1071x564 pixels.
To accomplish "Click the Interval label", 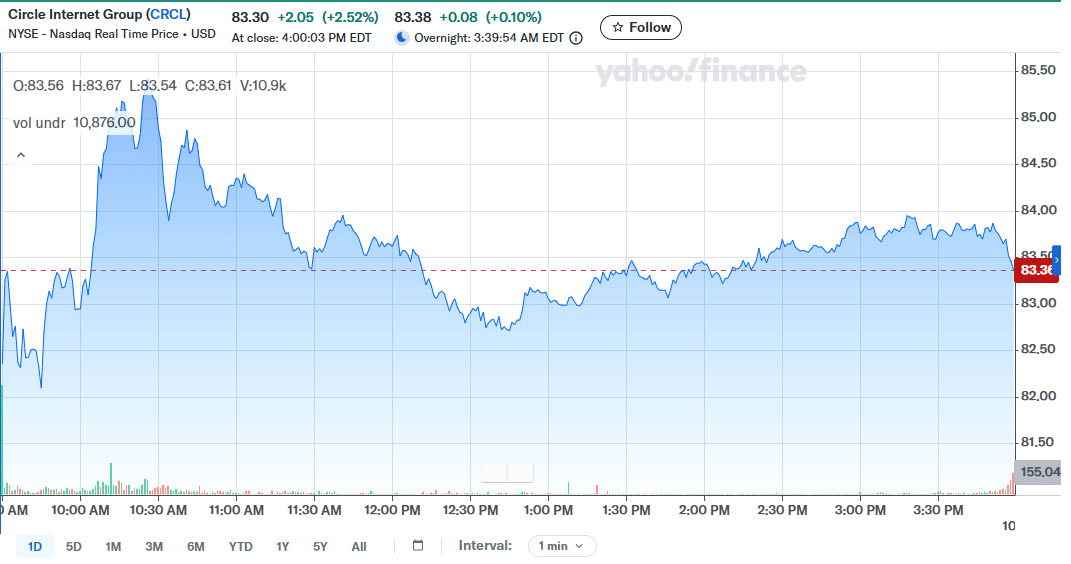I will [485, 546].
